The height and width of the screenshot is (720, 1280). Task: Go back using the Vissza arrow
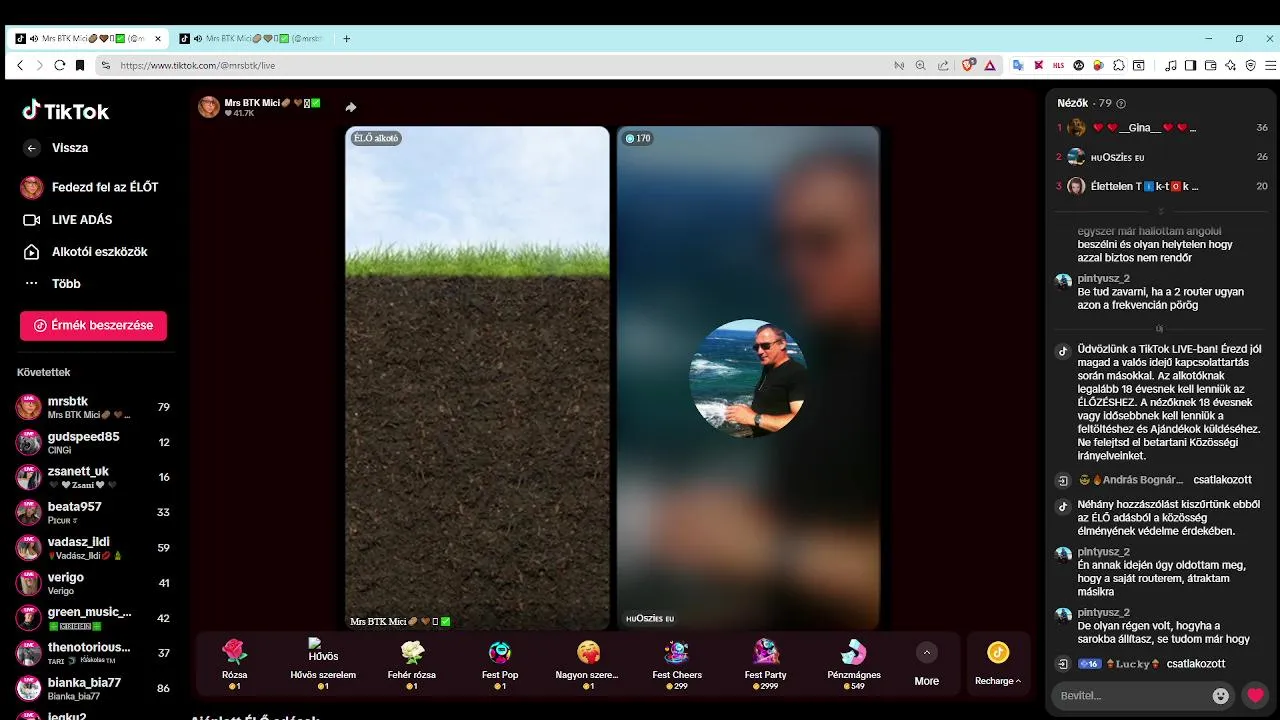pos(32,148)
